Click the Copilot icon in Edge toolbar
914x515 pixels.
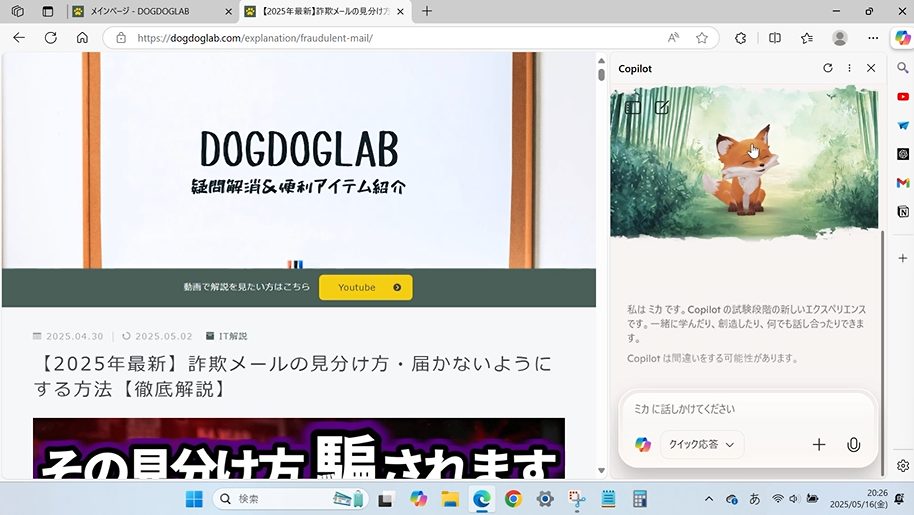902,38
